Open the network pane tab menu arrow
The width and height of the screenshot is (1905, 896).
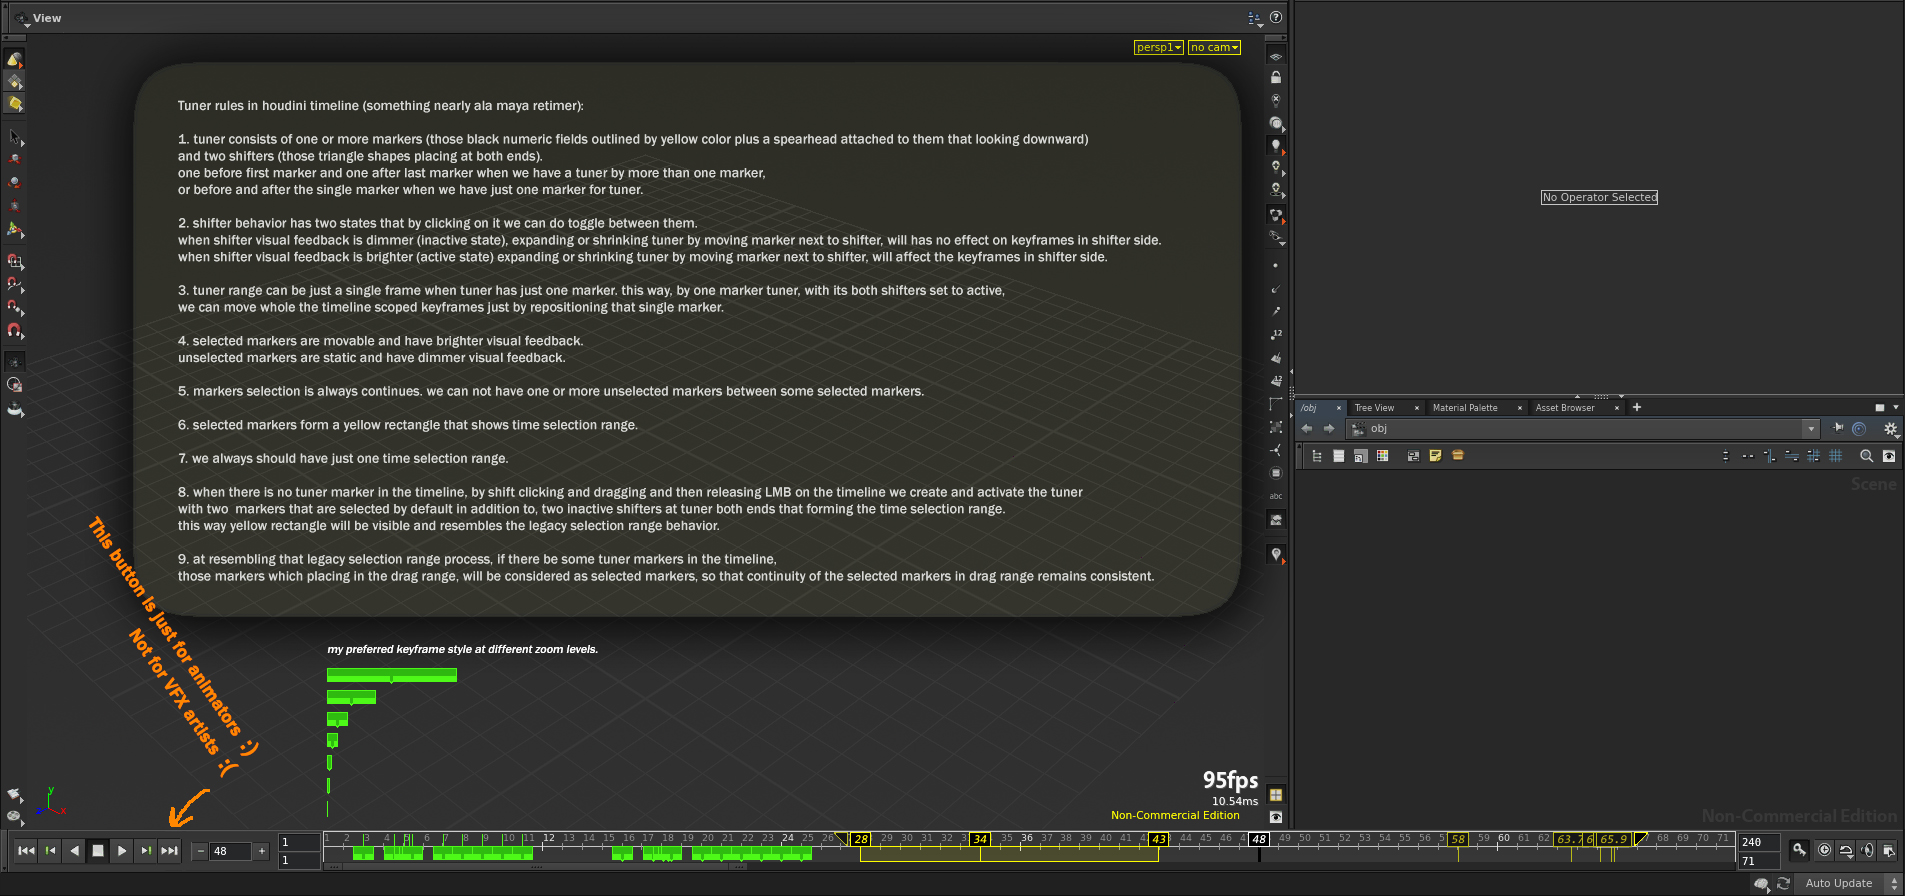click(x=1896, y=408)
